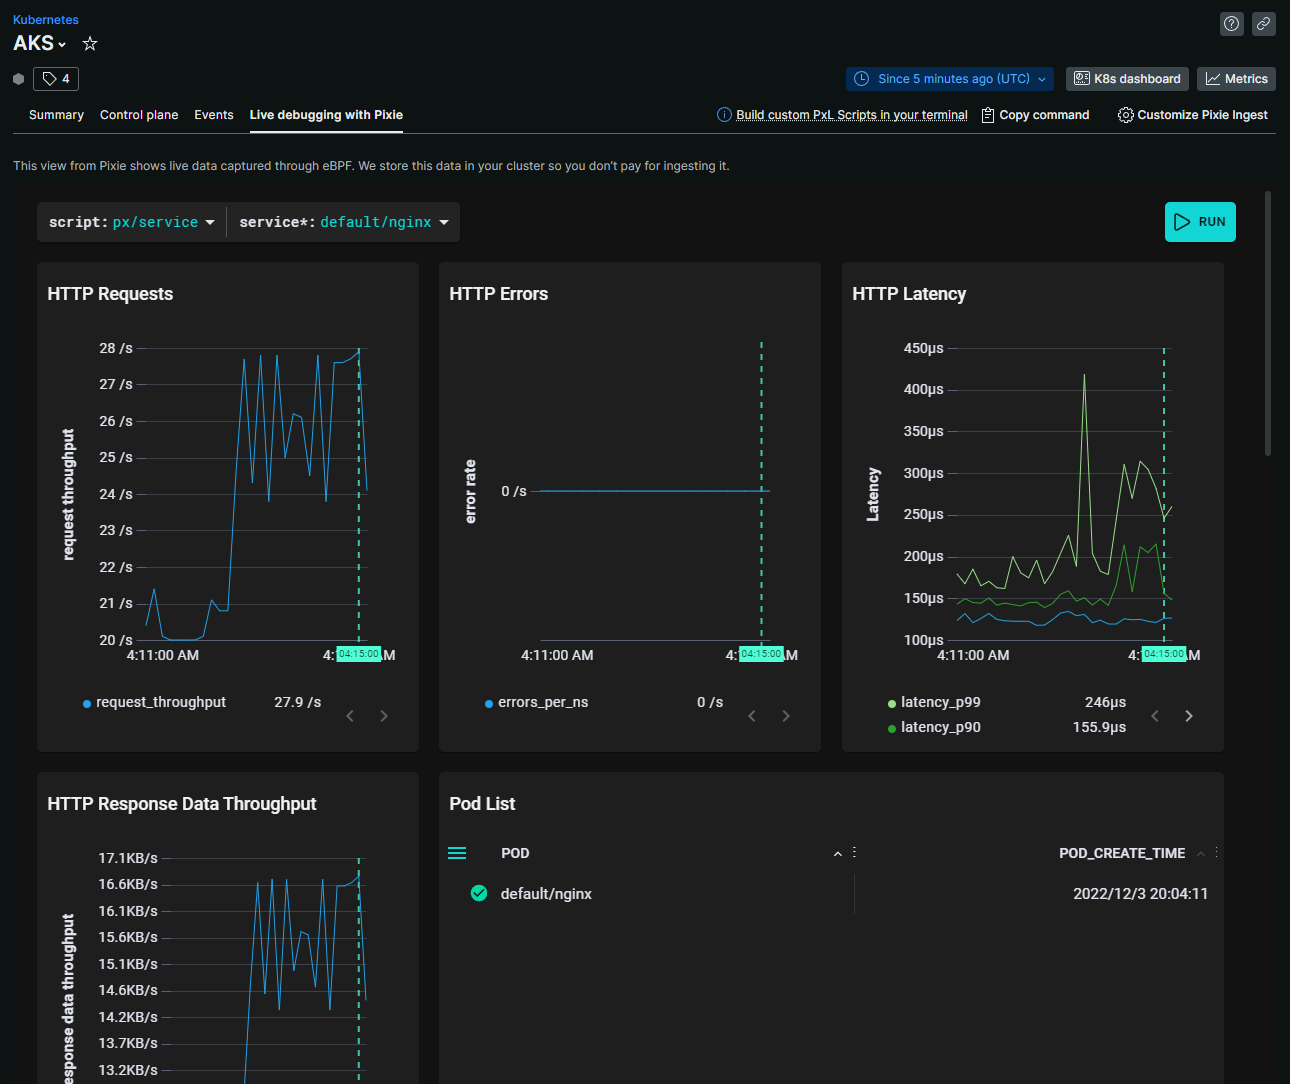
Task: Click the 2022/12/3 20:04:11 create time
Action: (1140, 894)
